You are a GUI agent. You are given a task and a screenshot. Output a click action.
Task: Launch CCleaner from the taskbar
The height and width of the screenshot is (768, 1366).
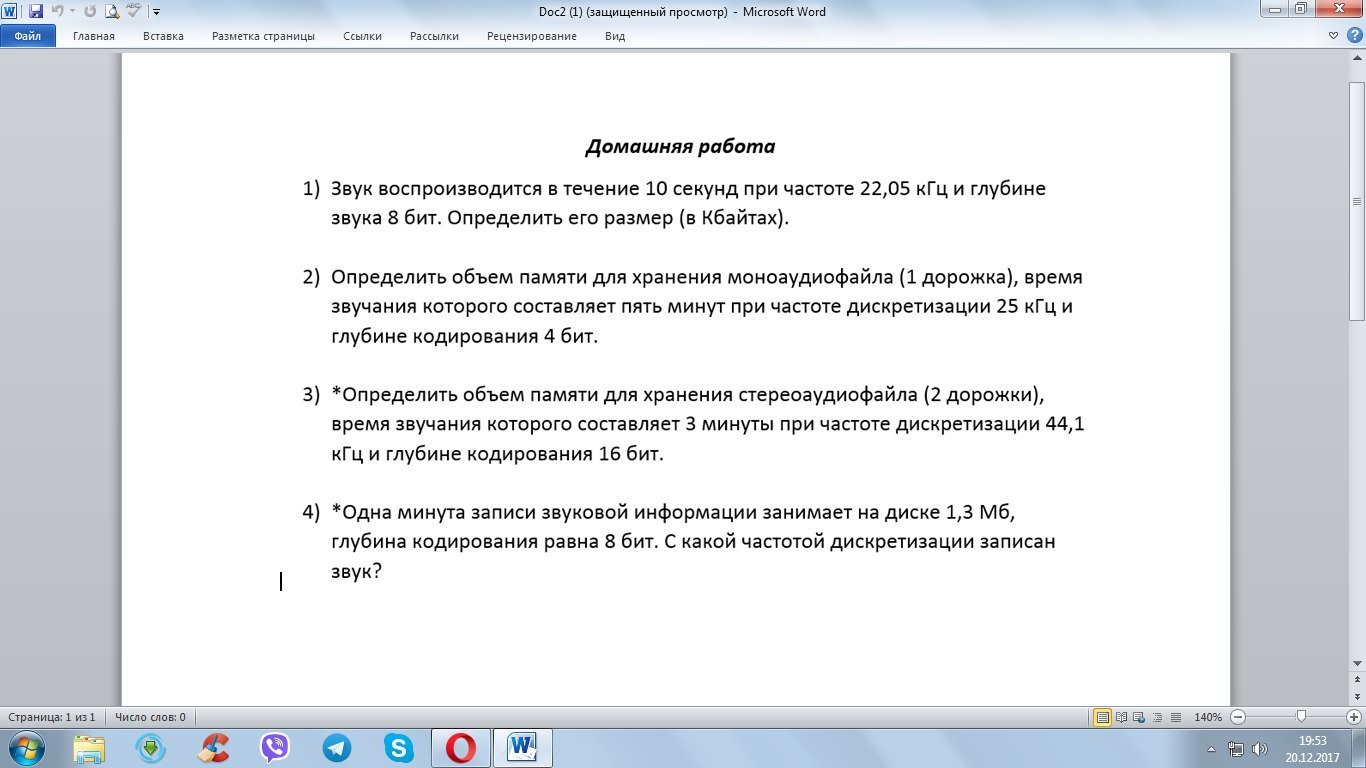pos(213,748)
